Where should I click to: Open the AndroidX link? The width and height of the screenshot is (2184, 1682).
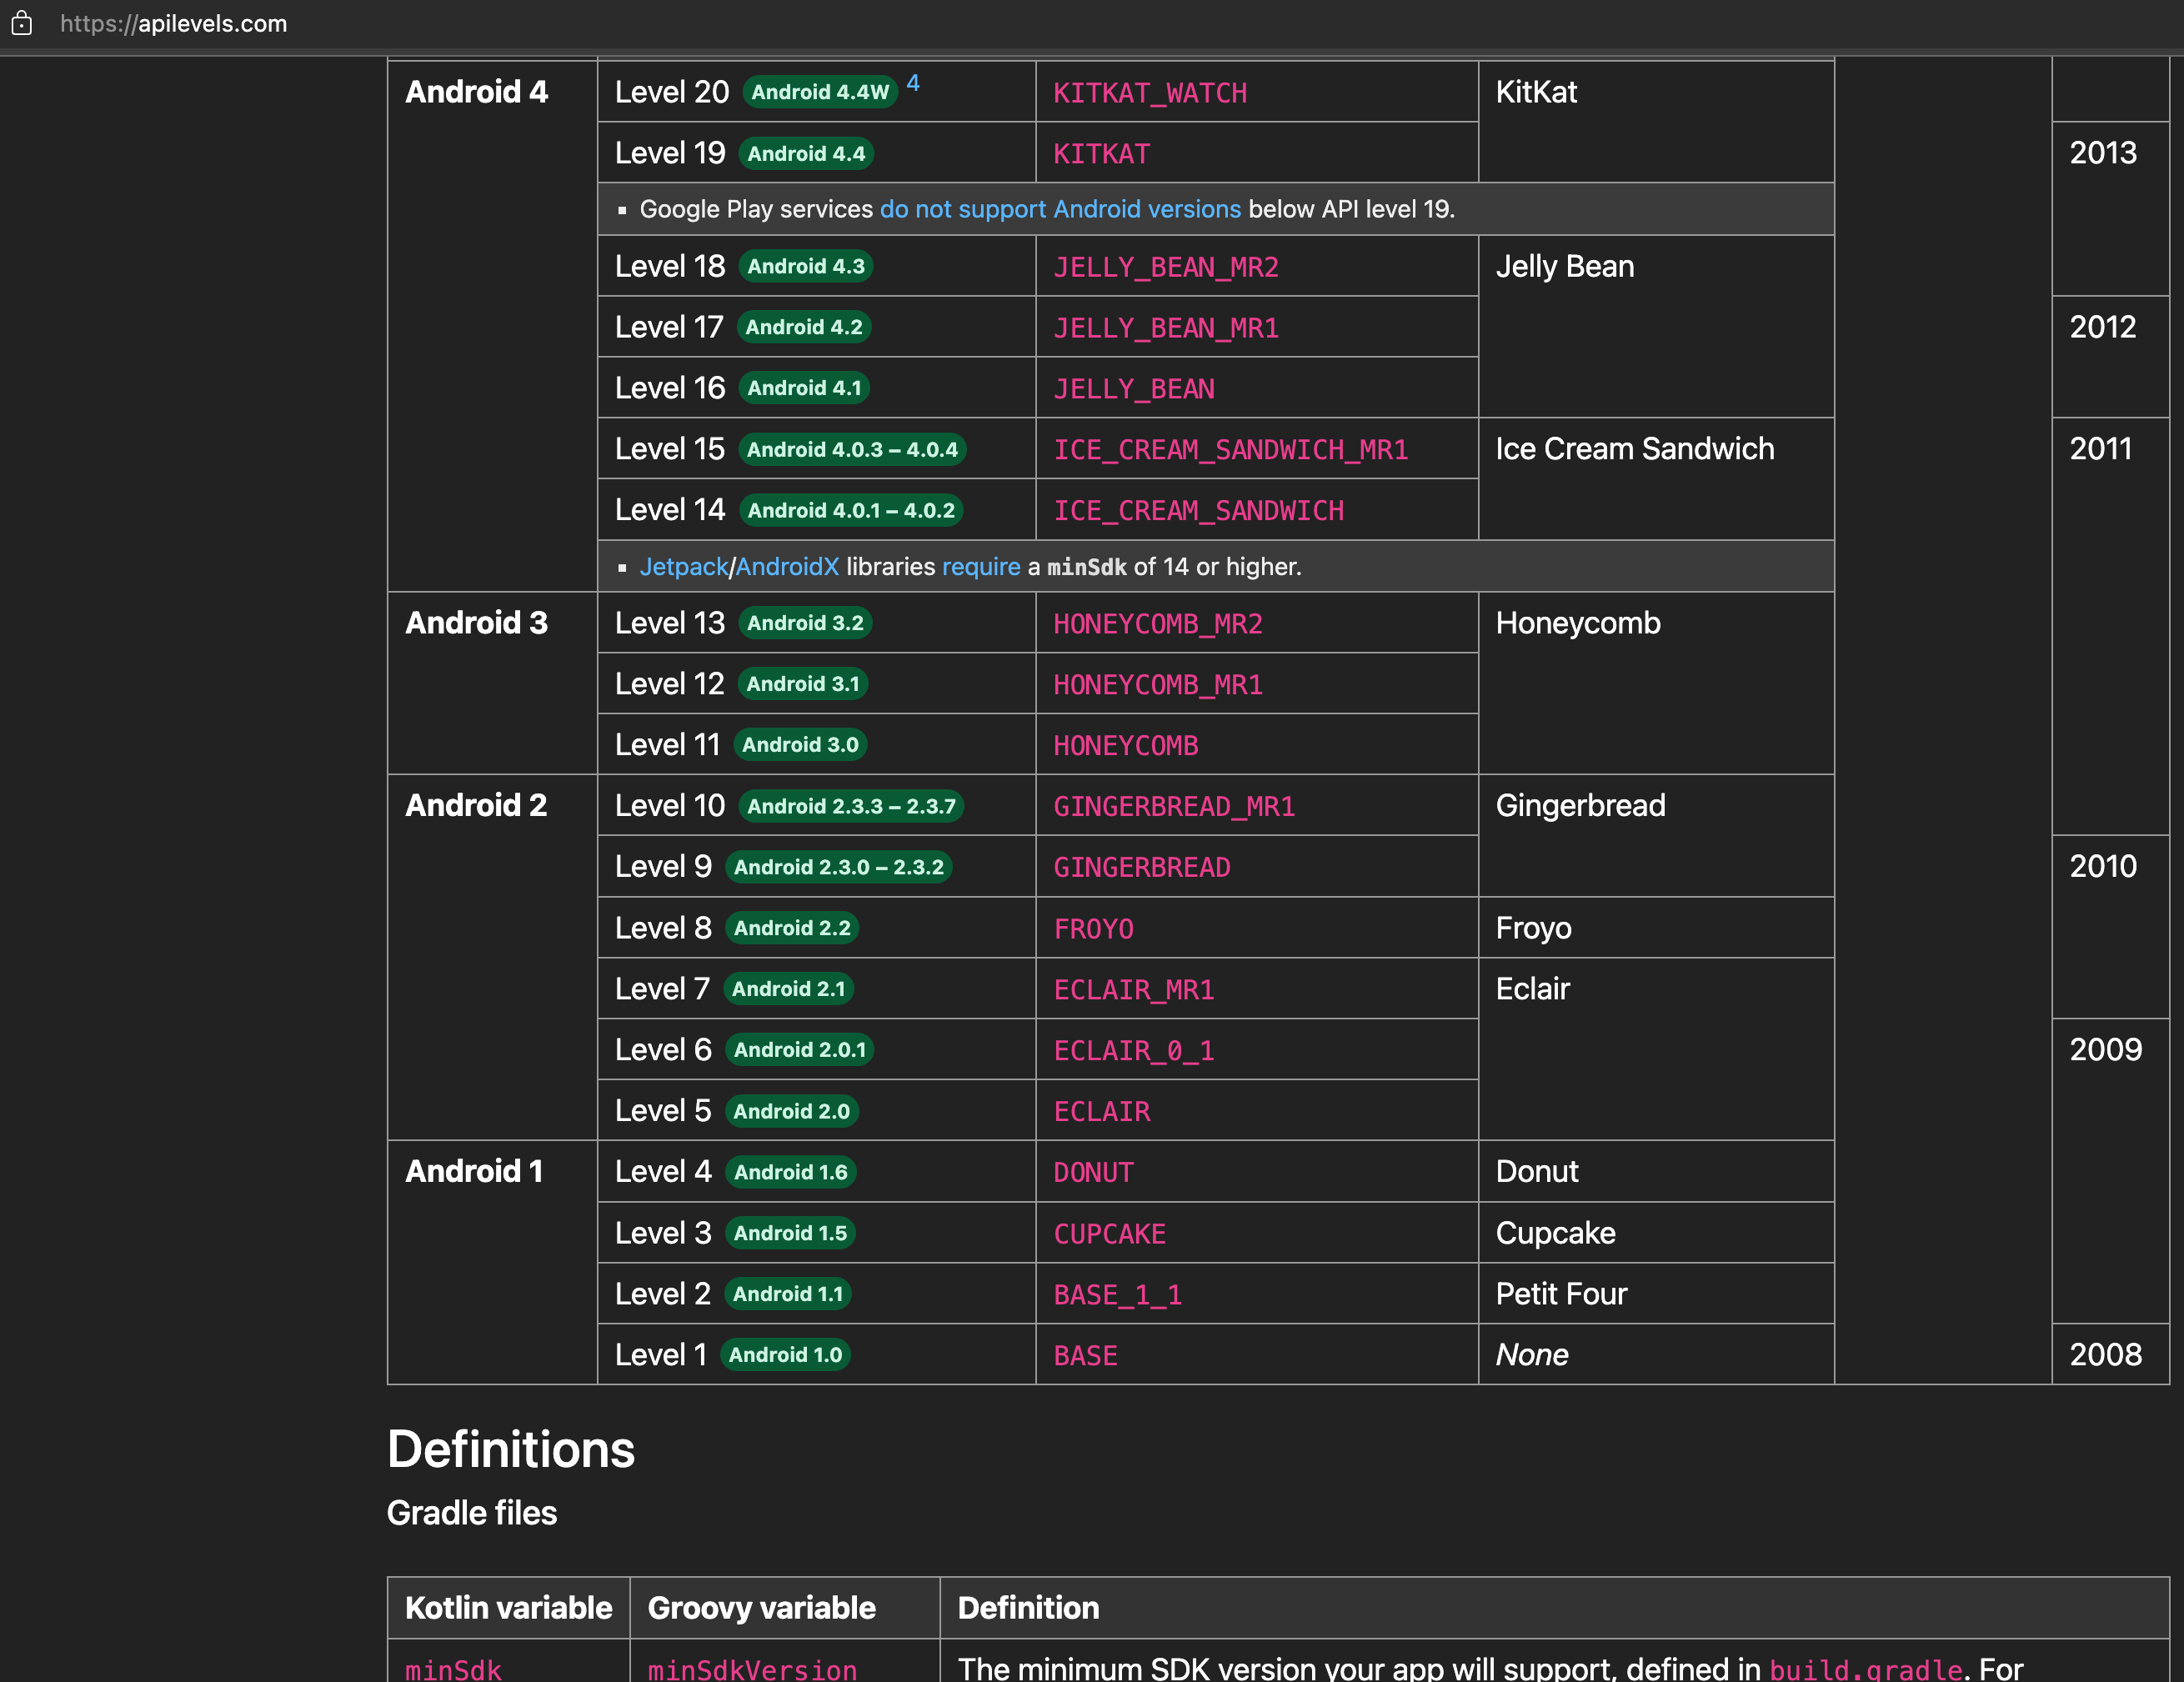(x=787, y=567)
